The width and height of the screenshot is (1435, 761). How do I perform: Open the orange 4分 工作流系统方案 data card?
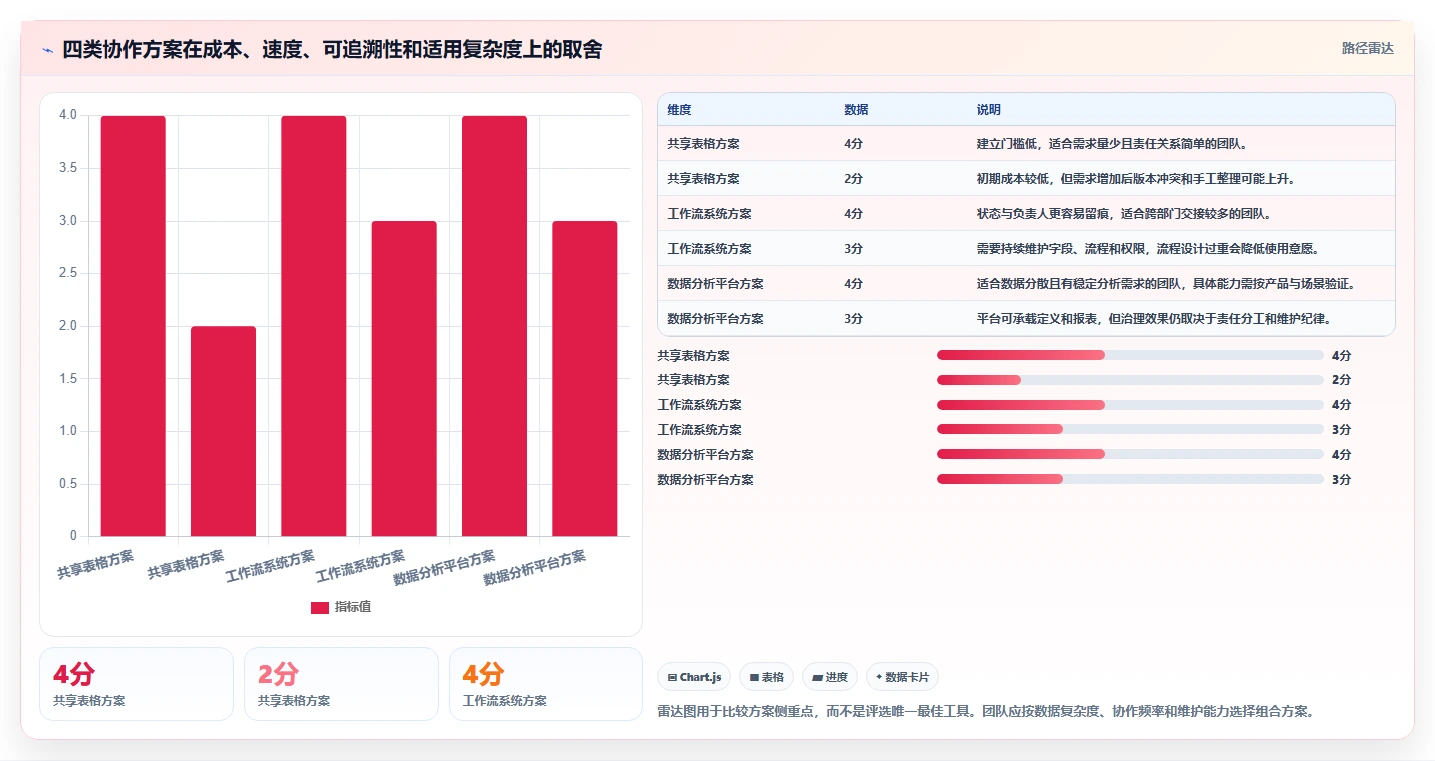(x=546, y=684)
